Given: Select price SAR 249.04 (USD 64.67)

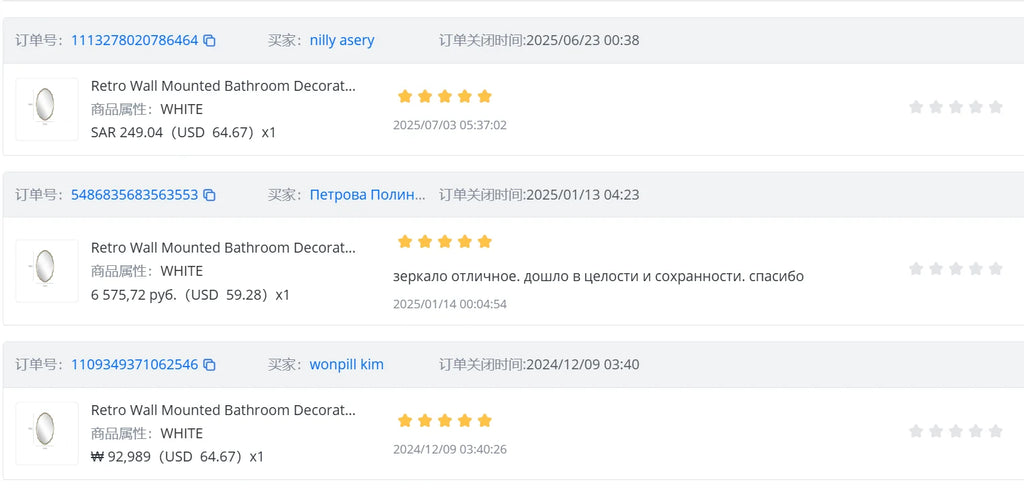Looking at the screenshot, I should click(x=184, y=133).
